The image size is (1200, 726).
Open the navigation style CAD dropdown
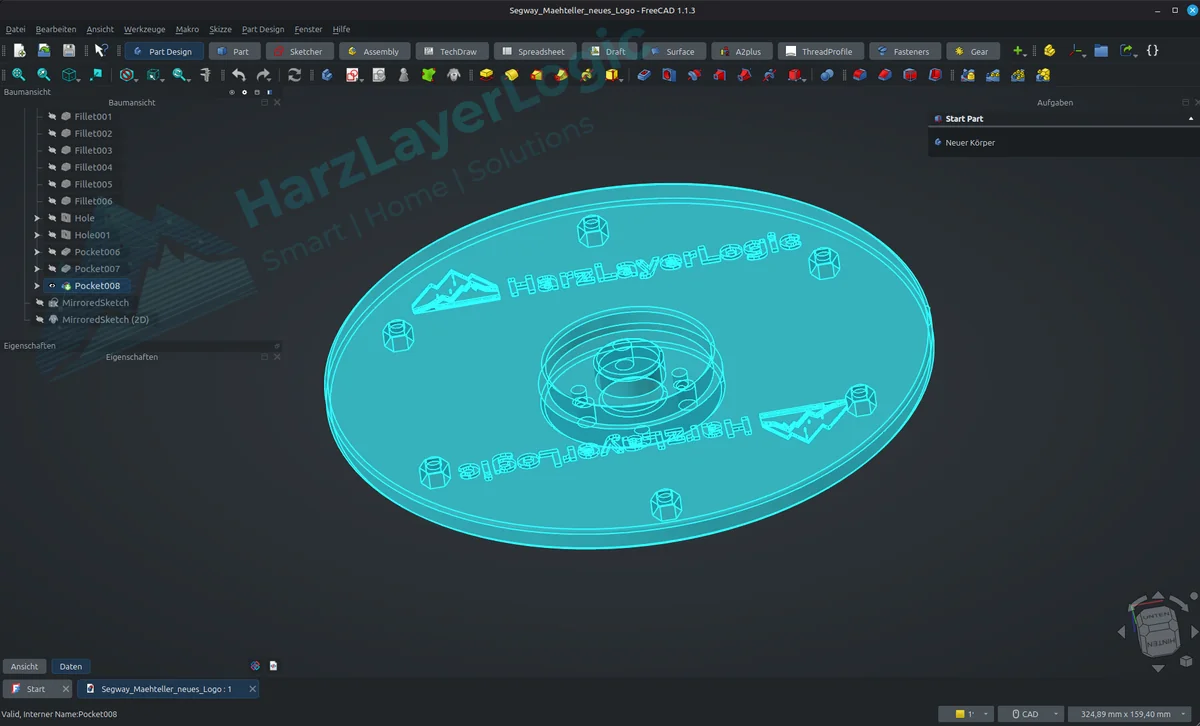[1030, 714]
